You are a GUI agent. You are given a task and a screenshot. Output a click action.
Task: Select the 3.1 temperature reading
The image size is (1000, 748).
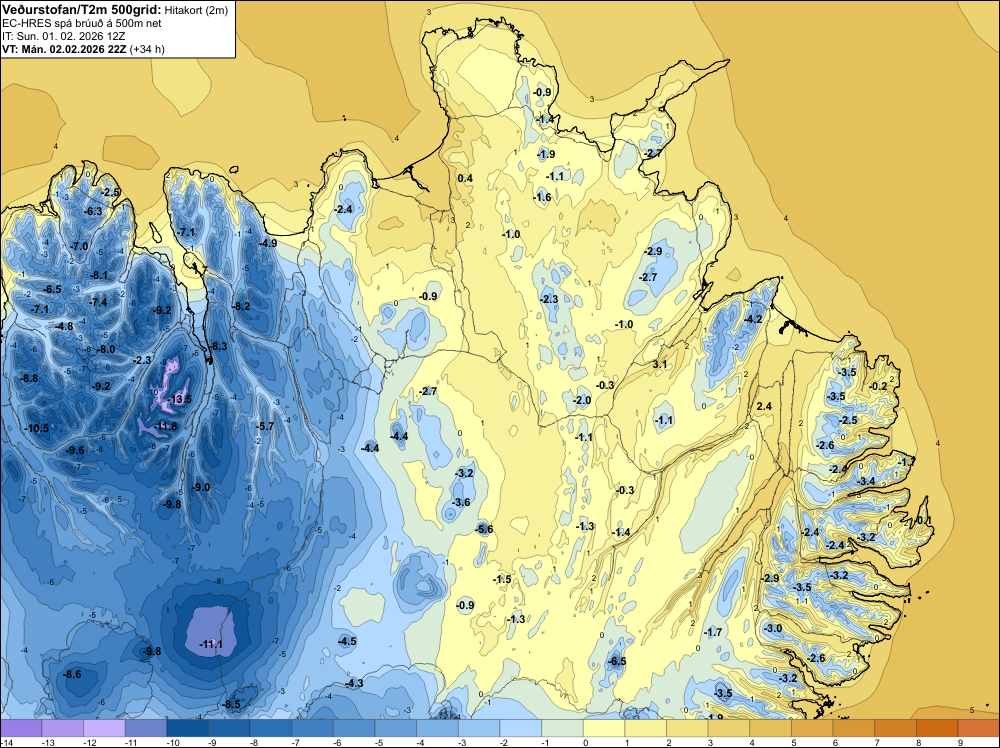660,365
